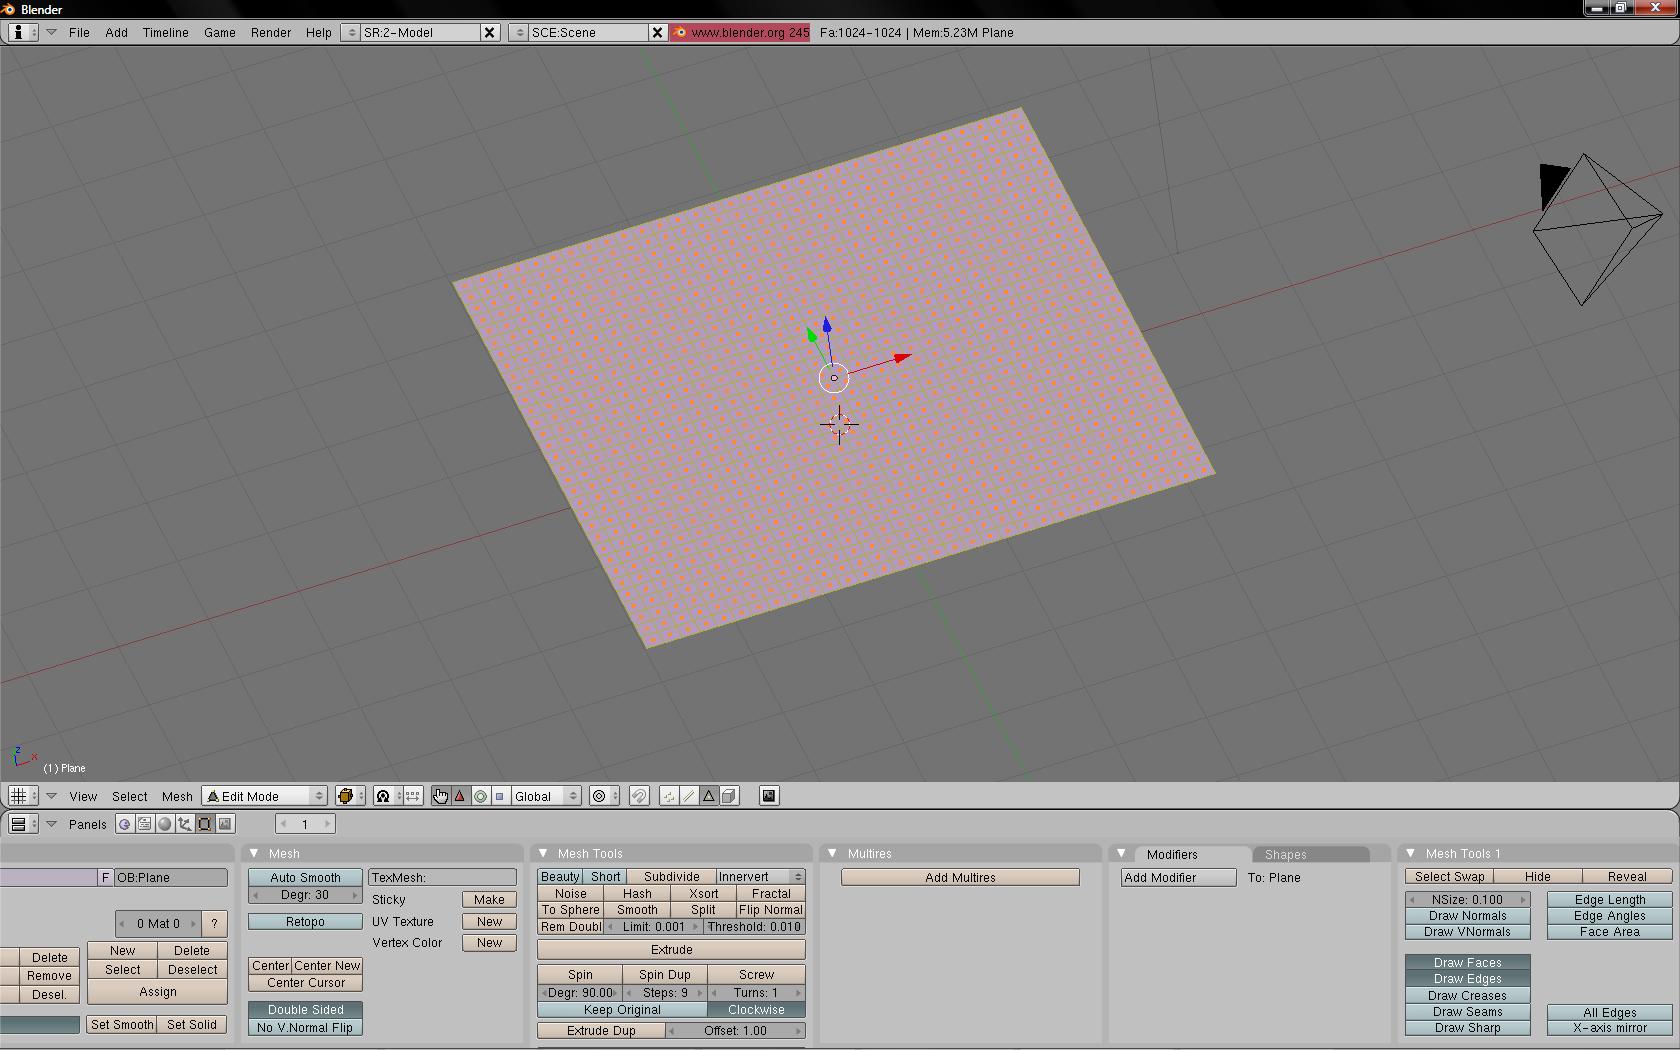Open the Render menu
The width and height of the screenshot is (1680, 1050).
point(270,32)
